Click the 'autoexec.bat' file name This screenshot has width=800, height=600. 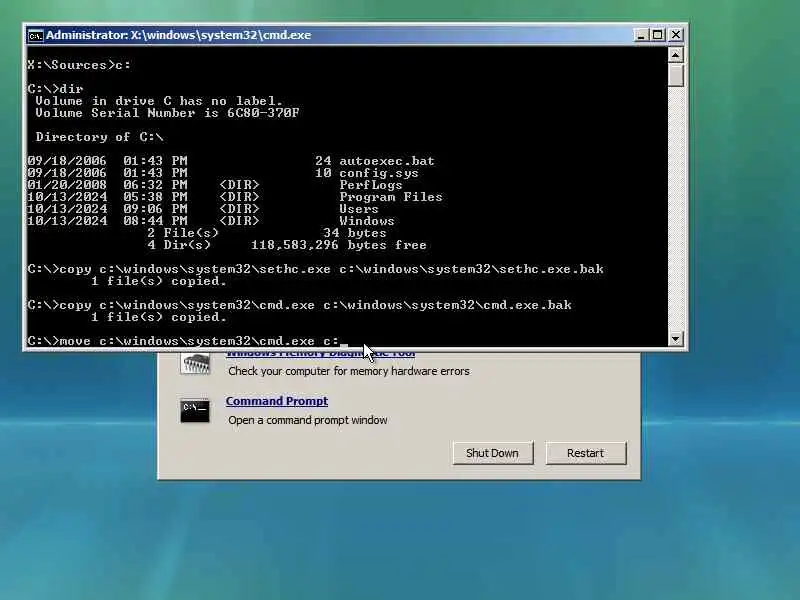click(x=387, y=161)
